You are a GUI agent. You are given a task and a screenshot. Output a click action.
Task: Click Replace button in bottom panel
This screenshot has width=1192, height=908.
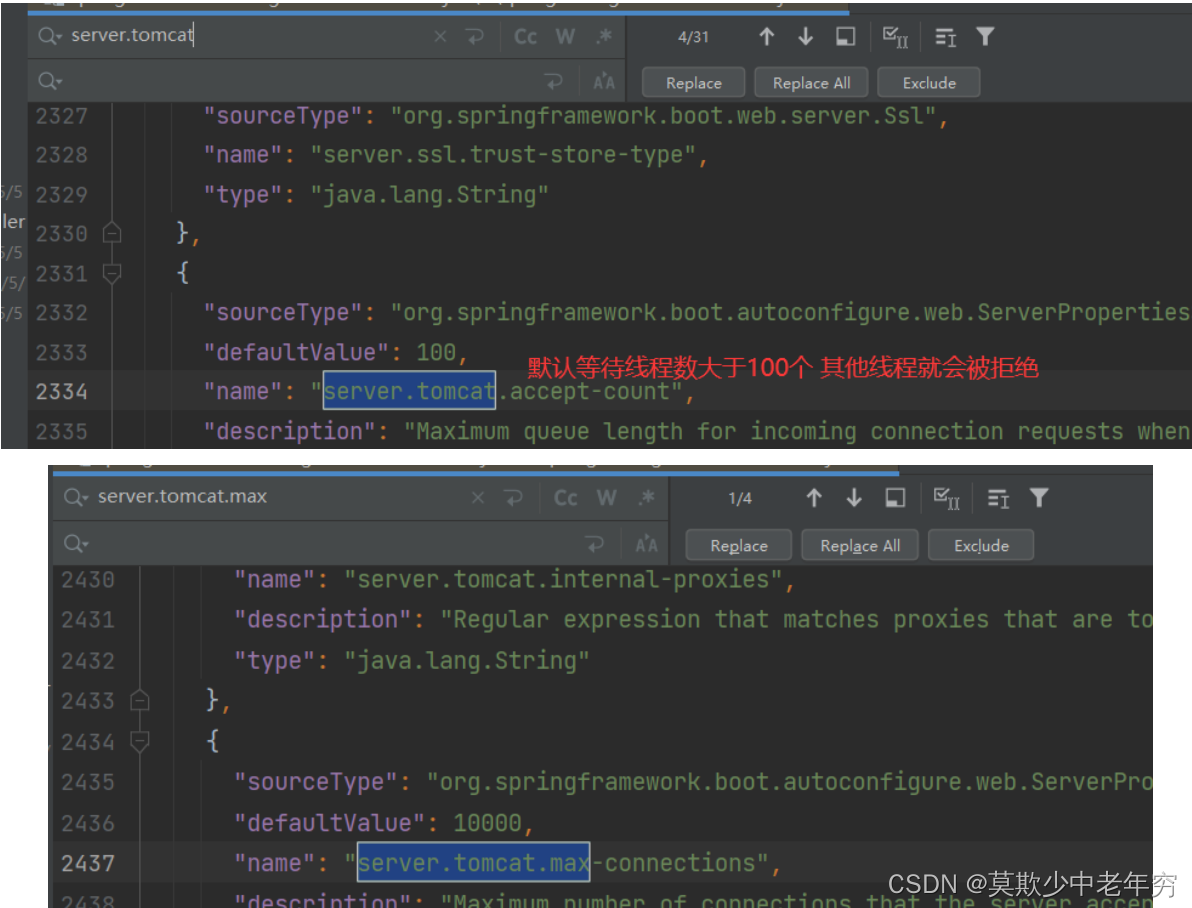coord(738,545)
